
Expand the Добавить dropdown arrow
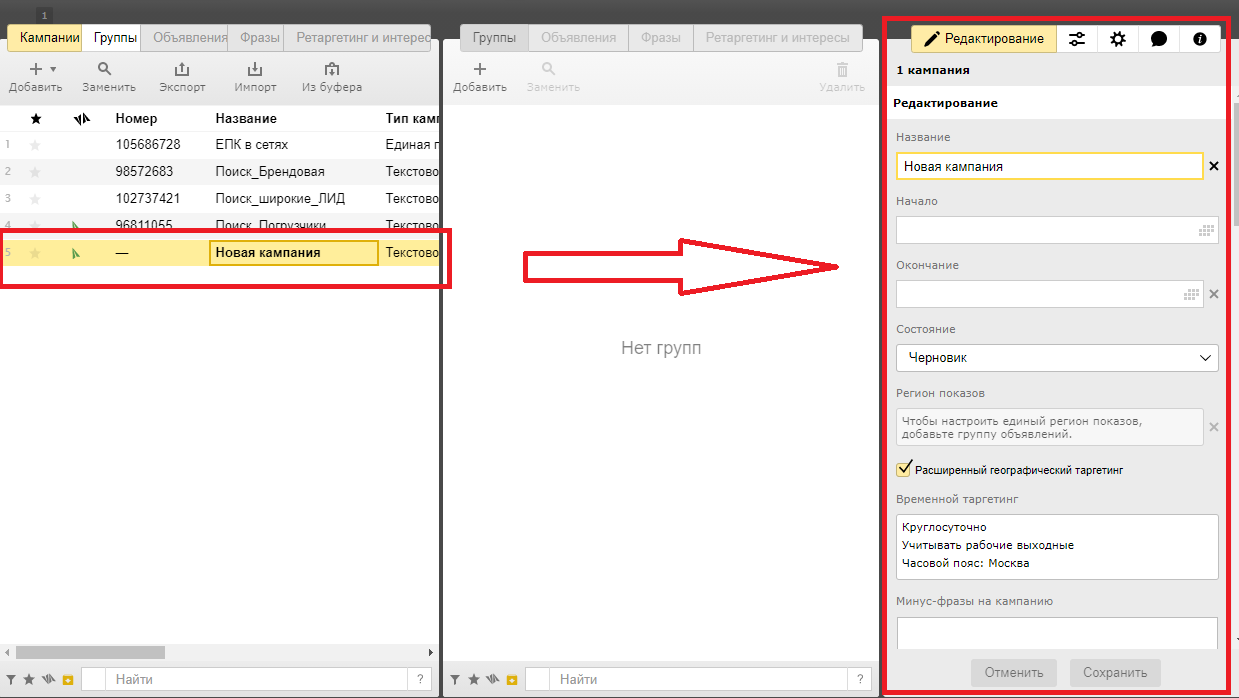click(x=53, y=69)
